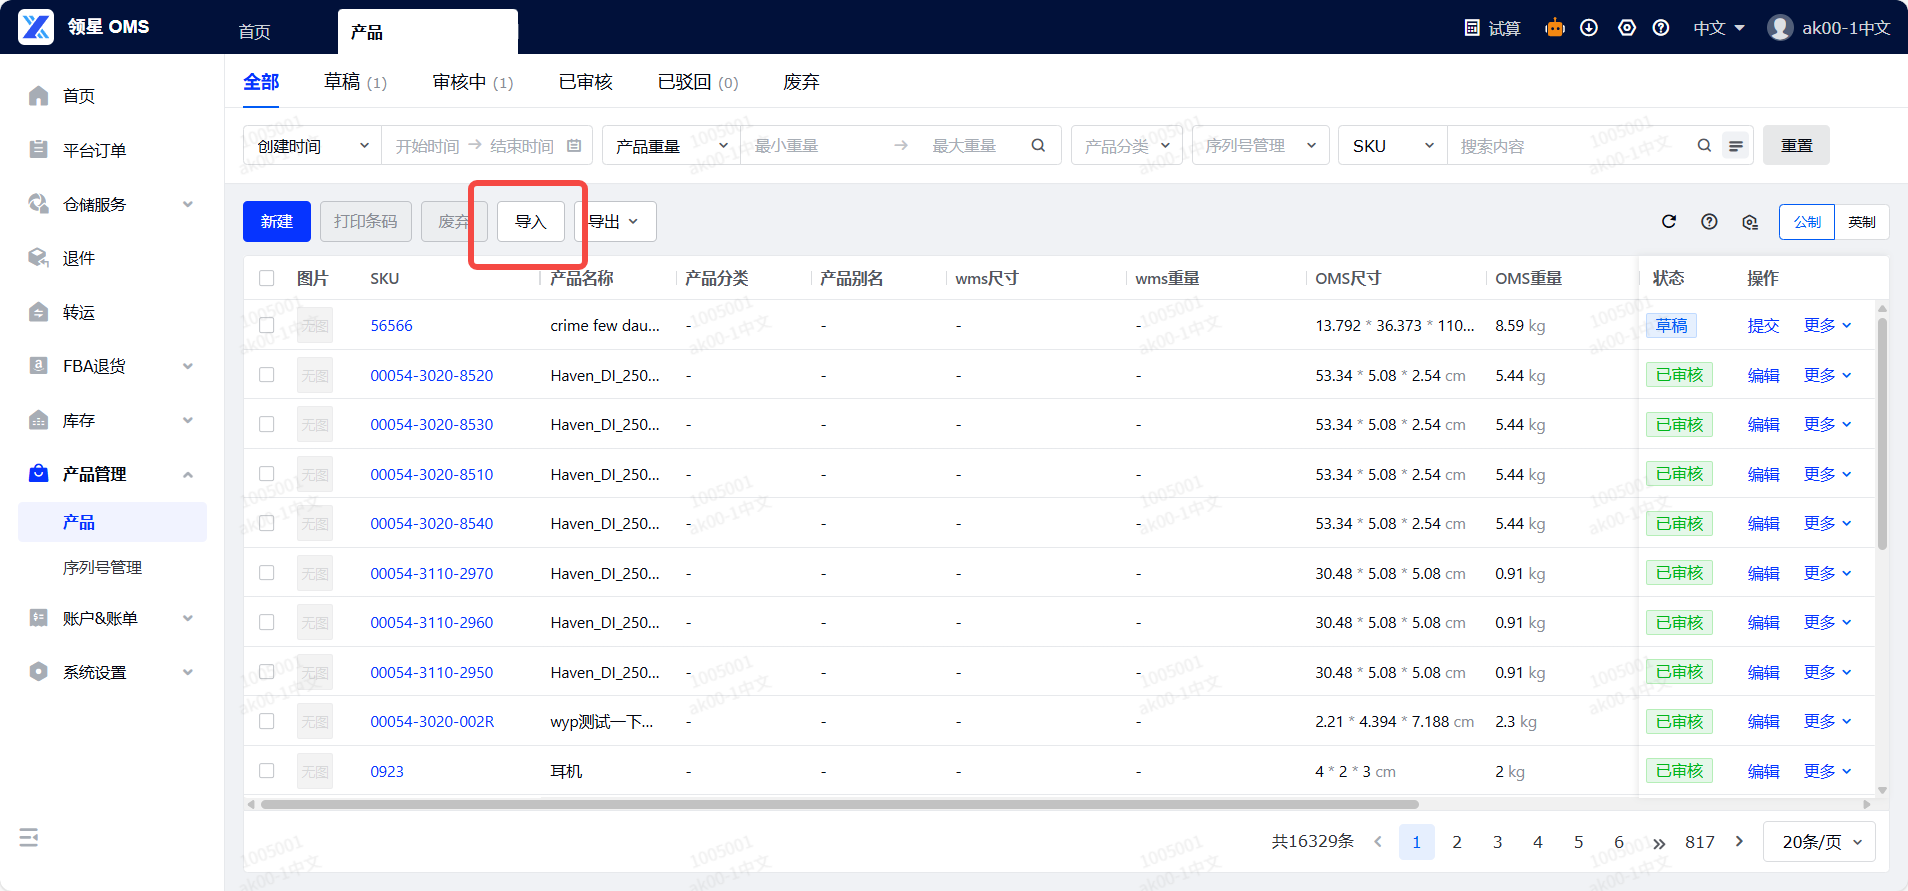The height and width of the screenshot is (891, 1908).
Task: Check the row for SKU 0923
Action: [x=267, y=771]
